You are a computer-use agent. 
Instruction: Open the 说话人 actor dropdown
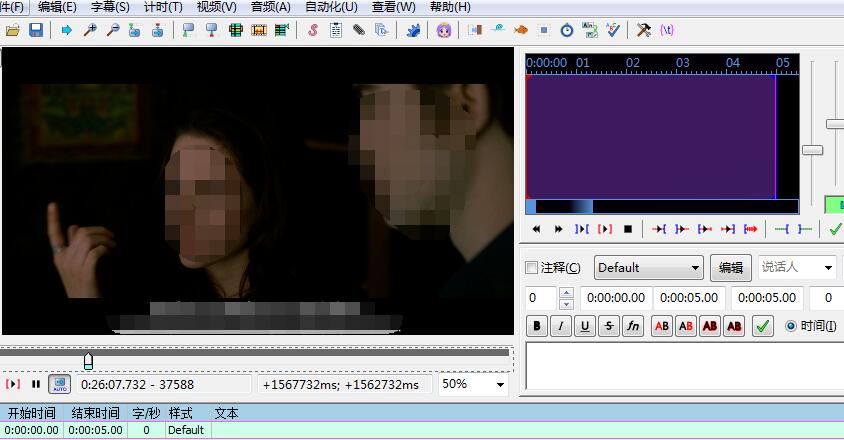796,268
